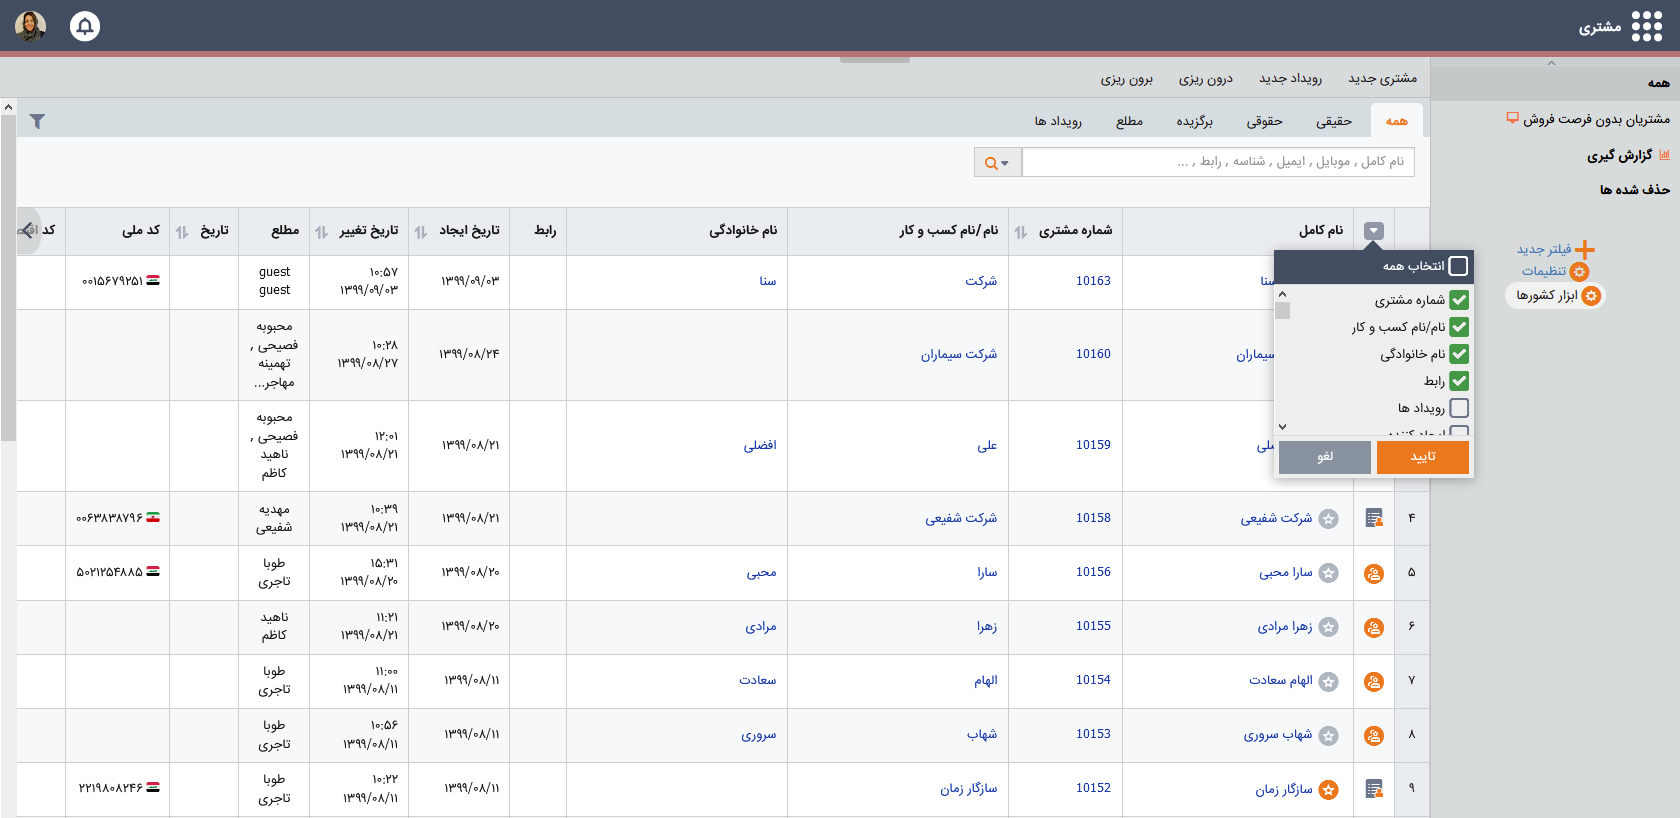Open the notifications bell
The image size is (1680, 818).
coord(85,26)
